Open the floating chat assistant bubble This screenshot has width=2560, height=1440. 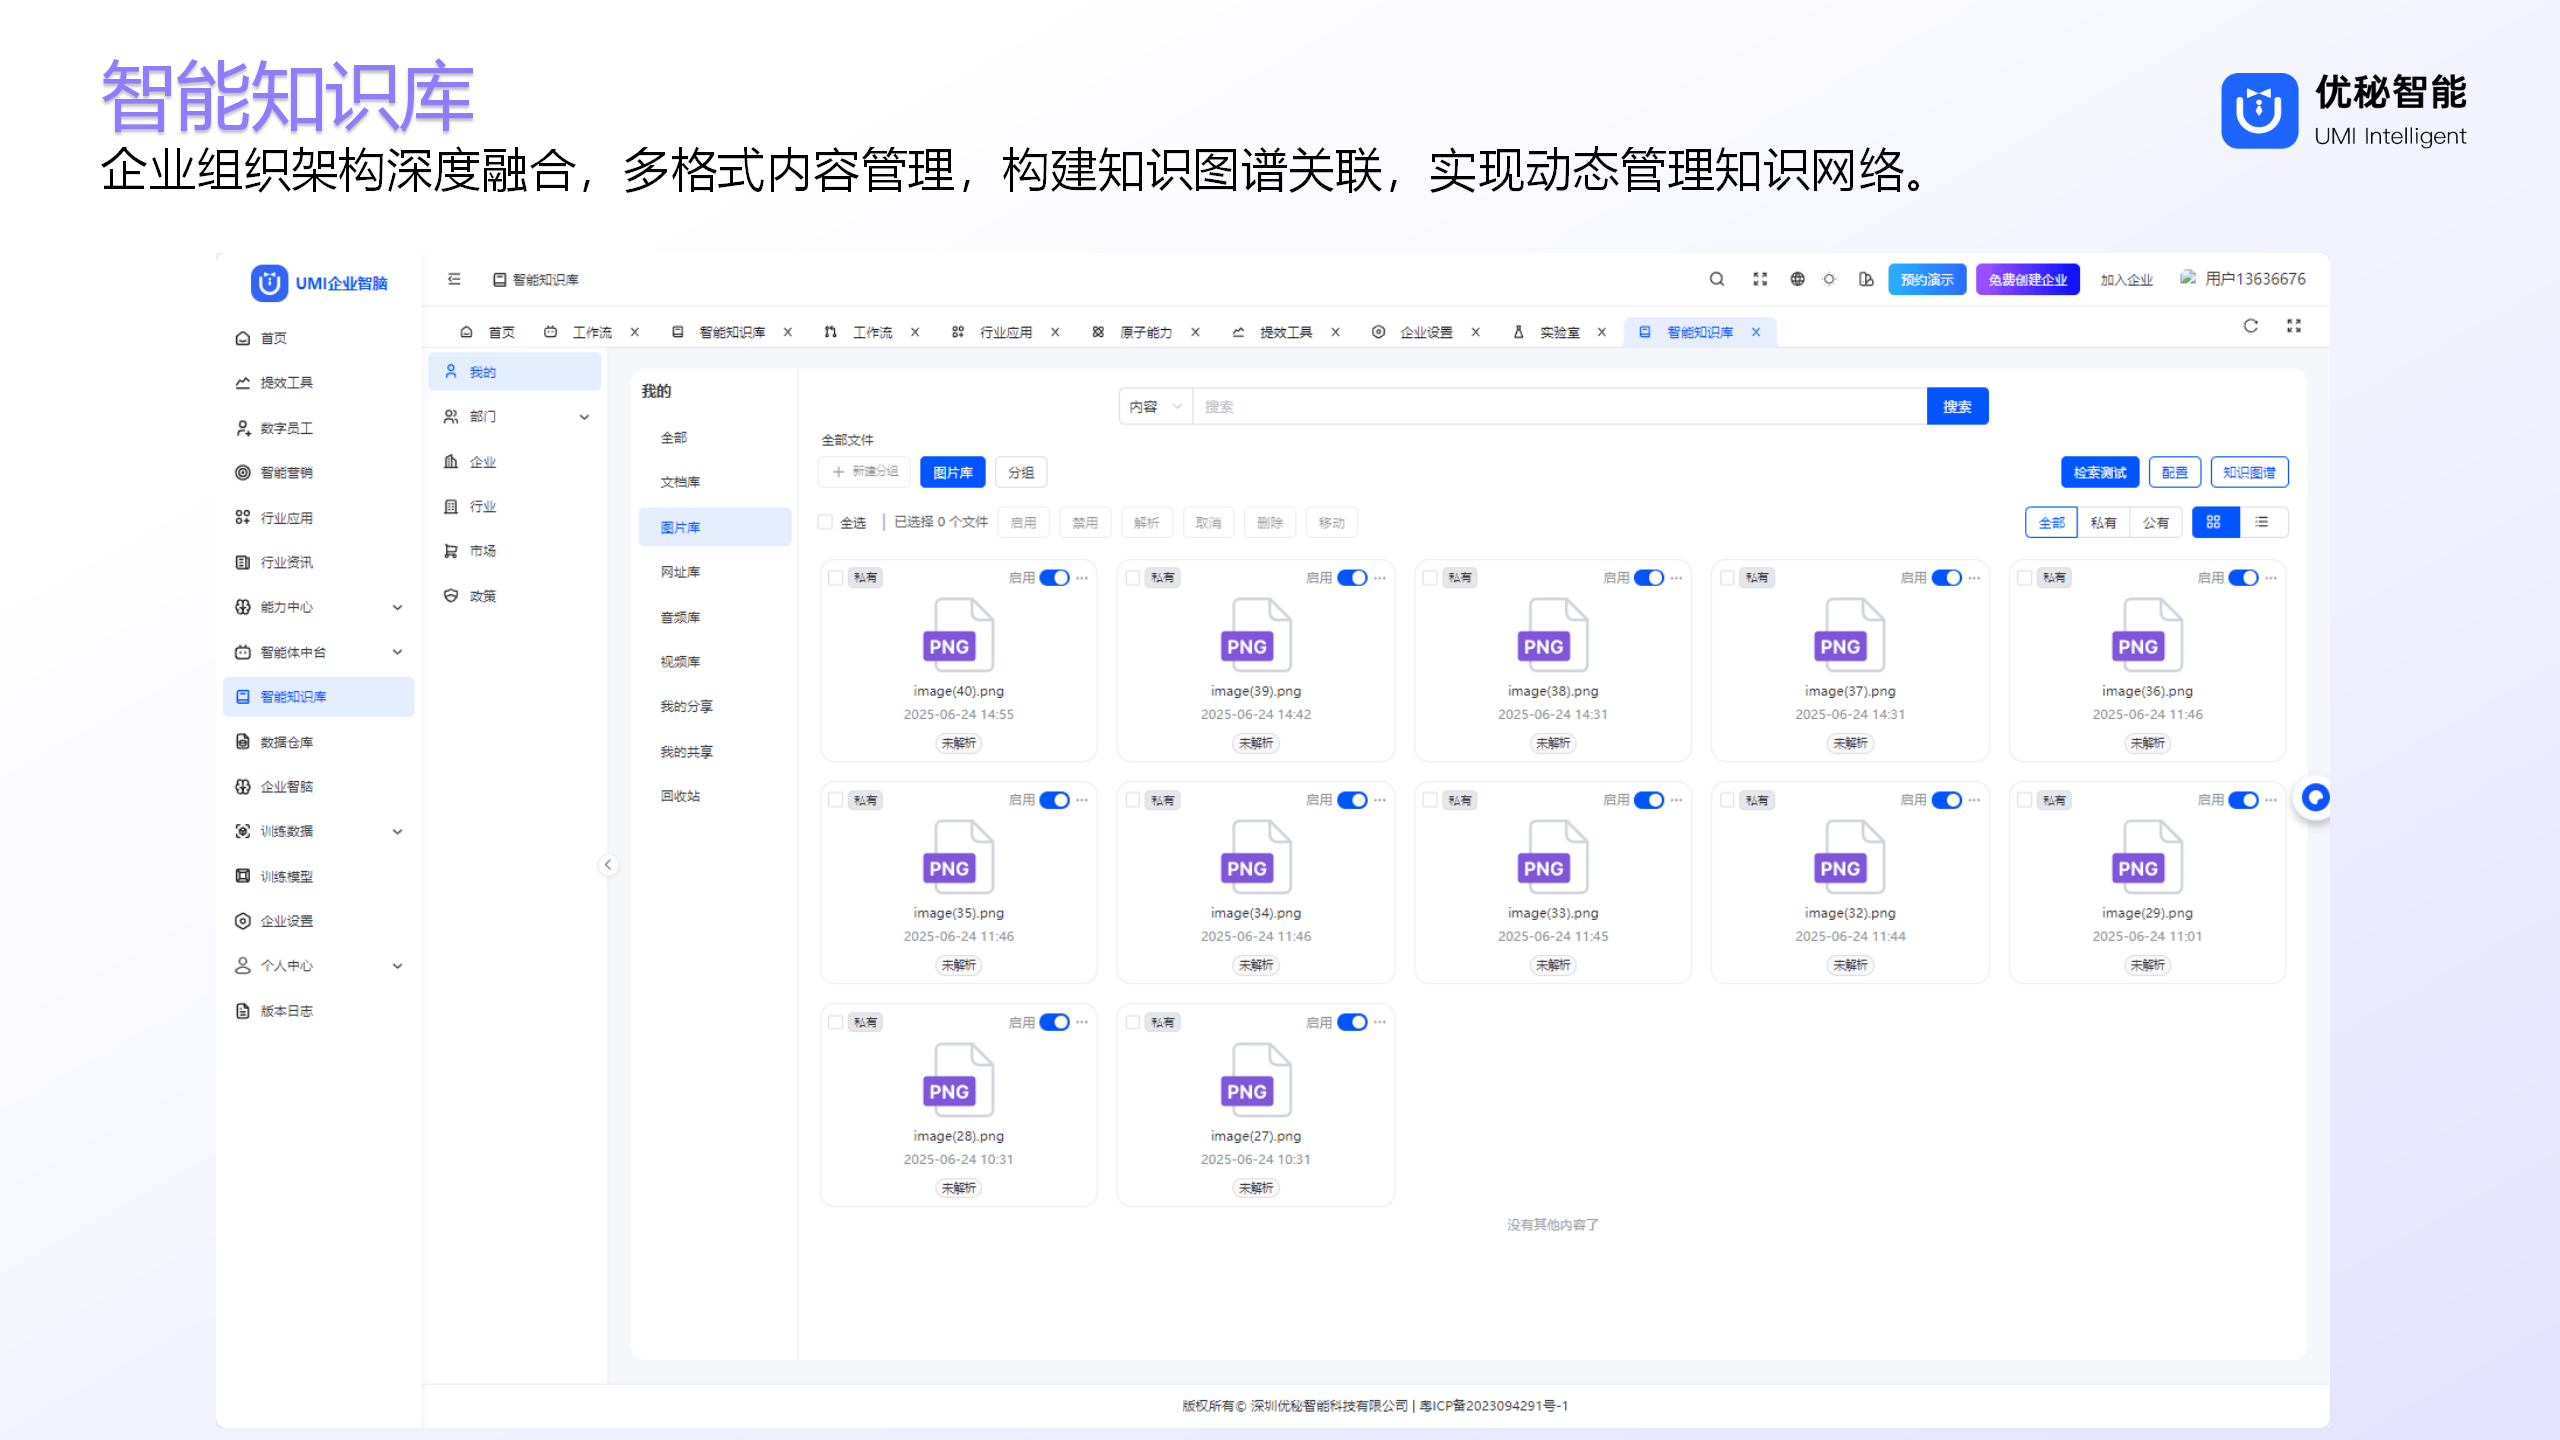click(2314, 797)
